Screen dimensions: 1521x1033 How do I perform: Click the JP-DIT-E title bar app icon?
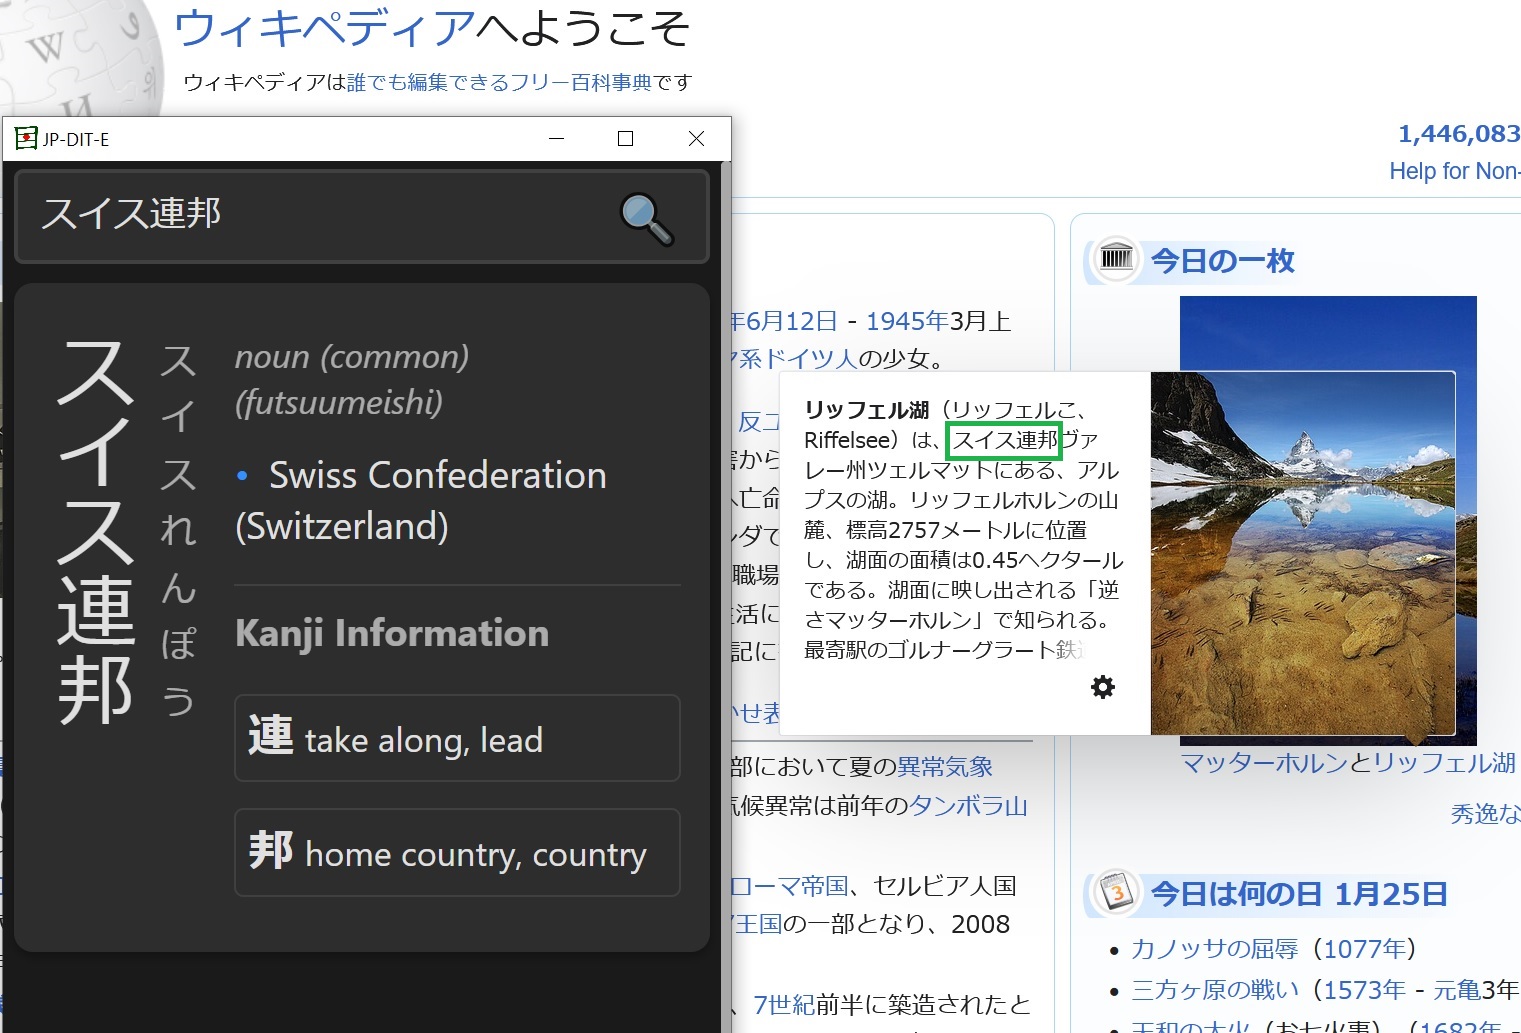coord(27,139)
